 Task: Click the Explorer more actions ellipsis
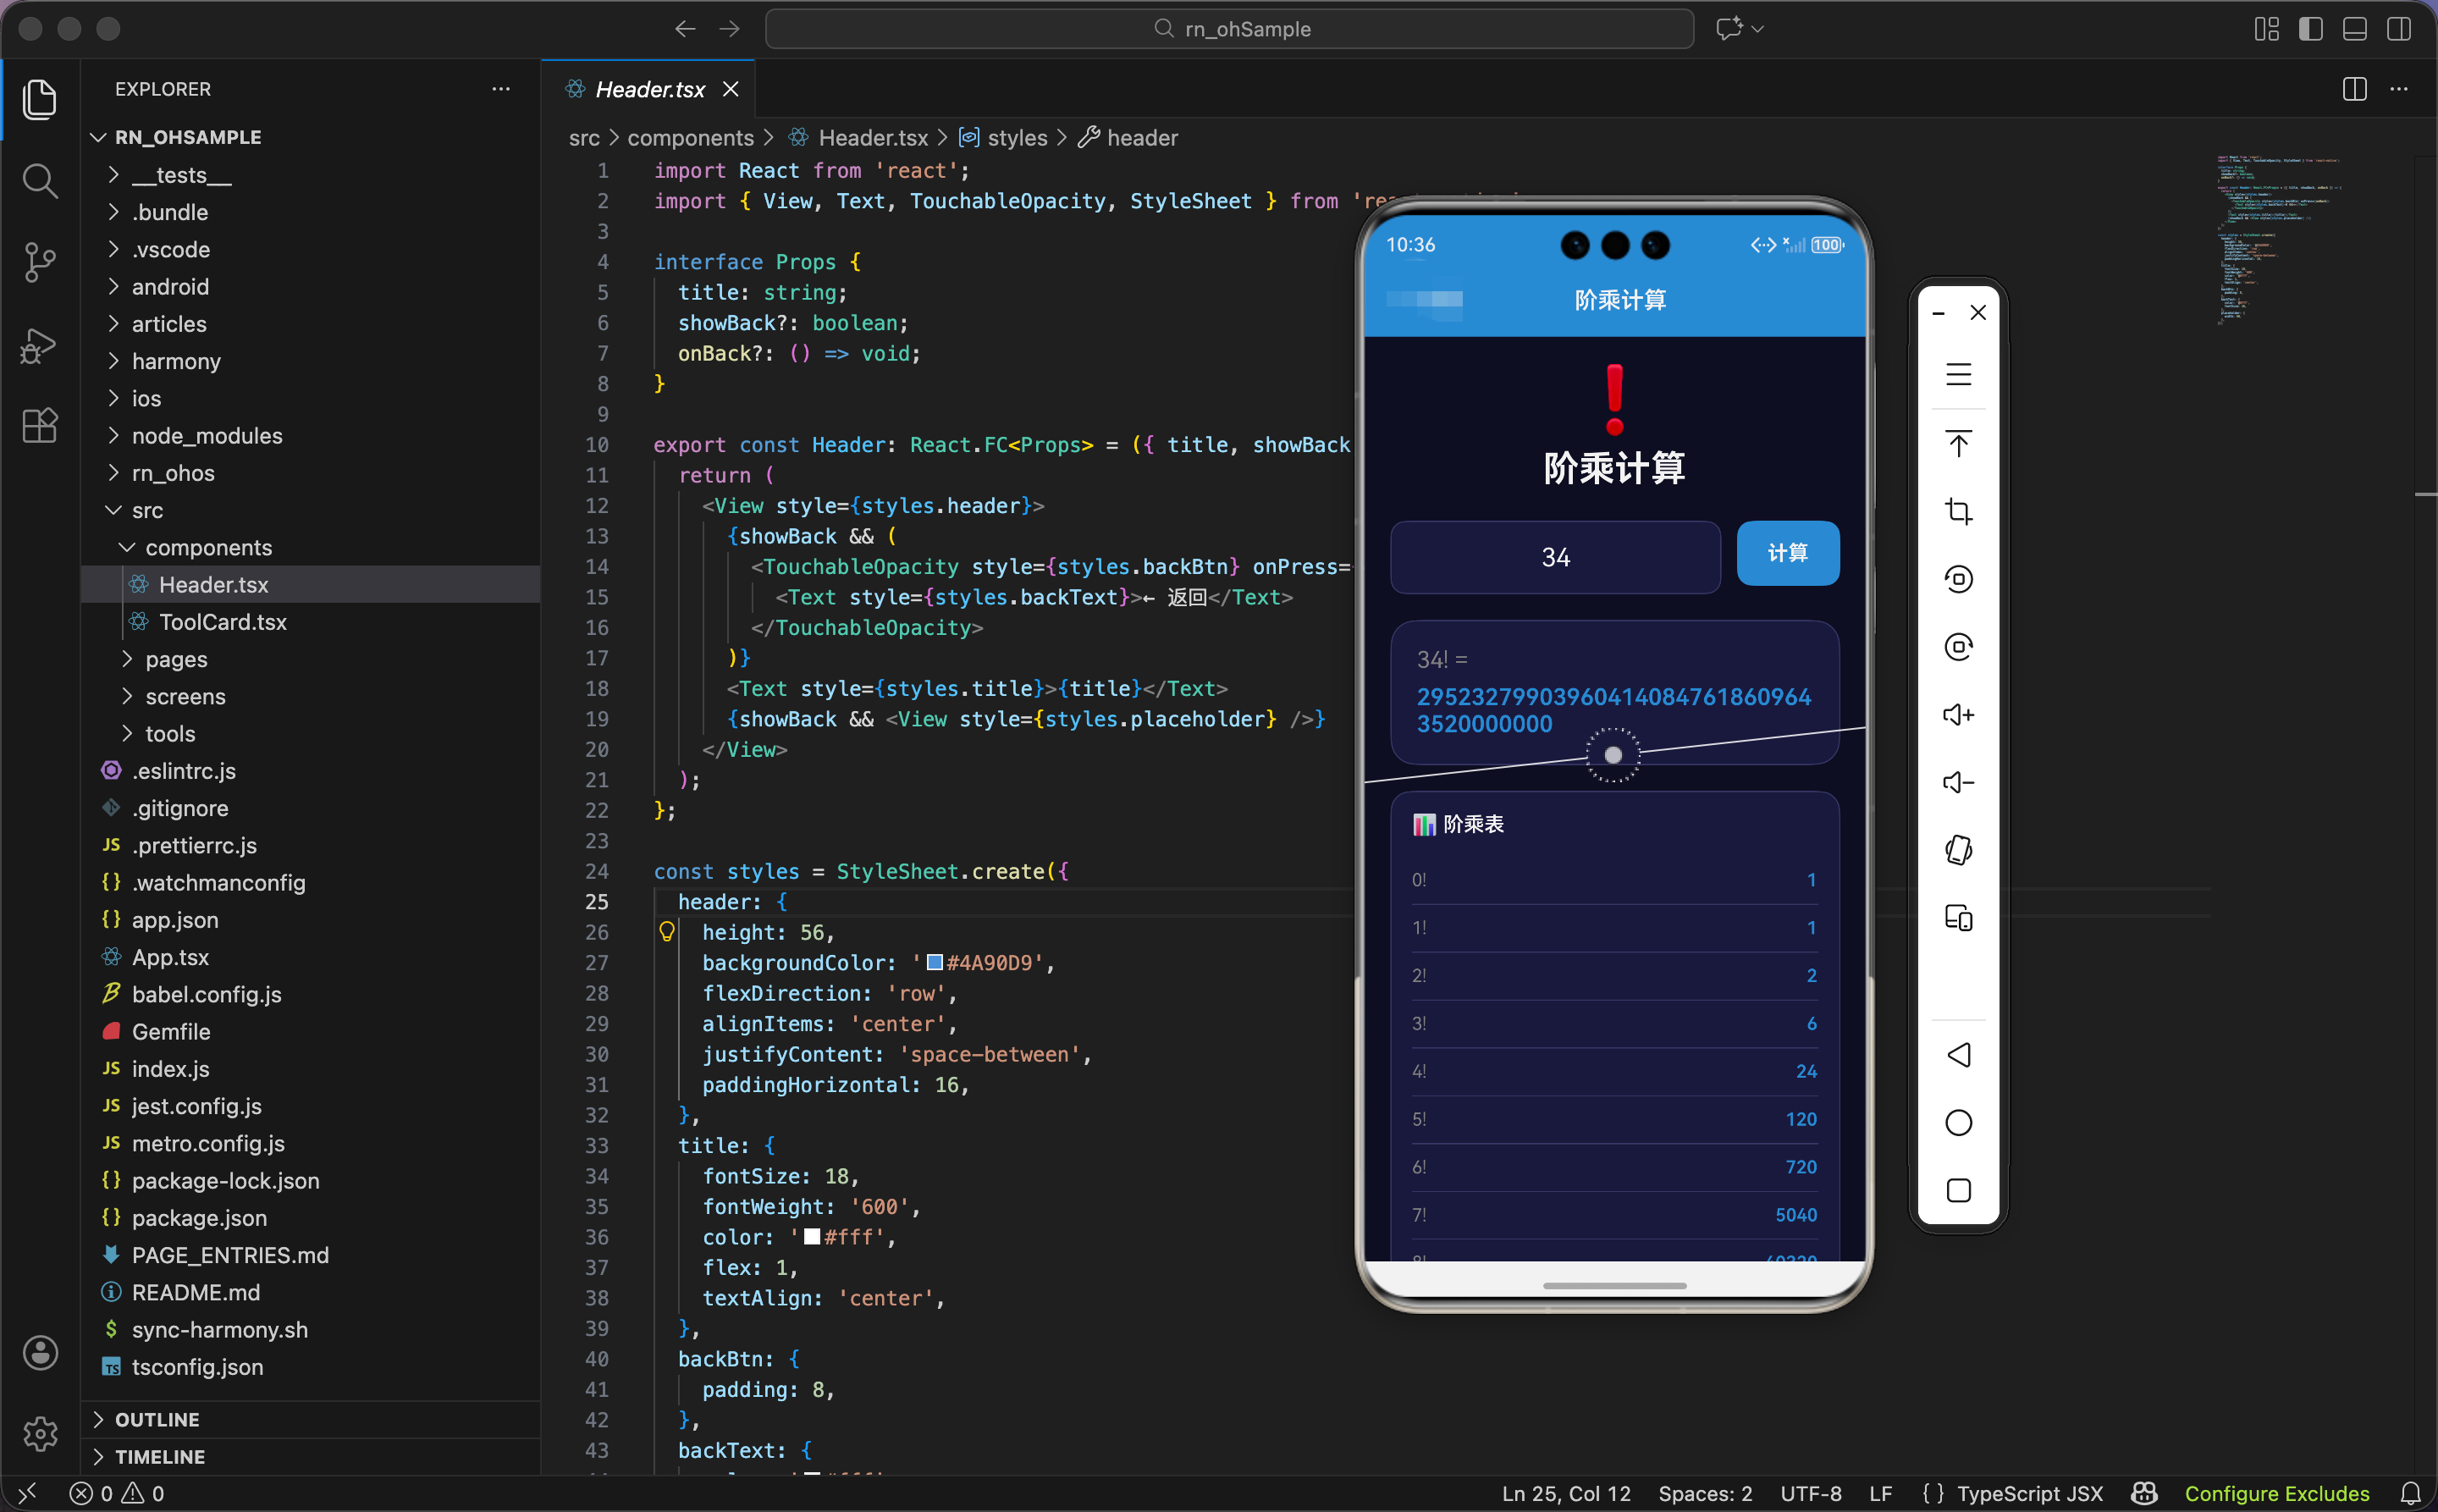pos(501,89)
